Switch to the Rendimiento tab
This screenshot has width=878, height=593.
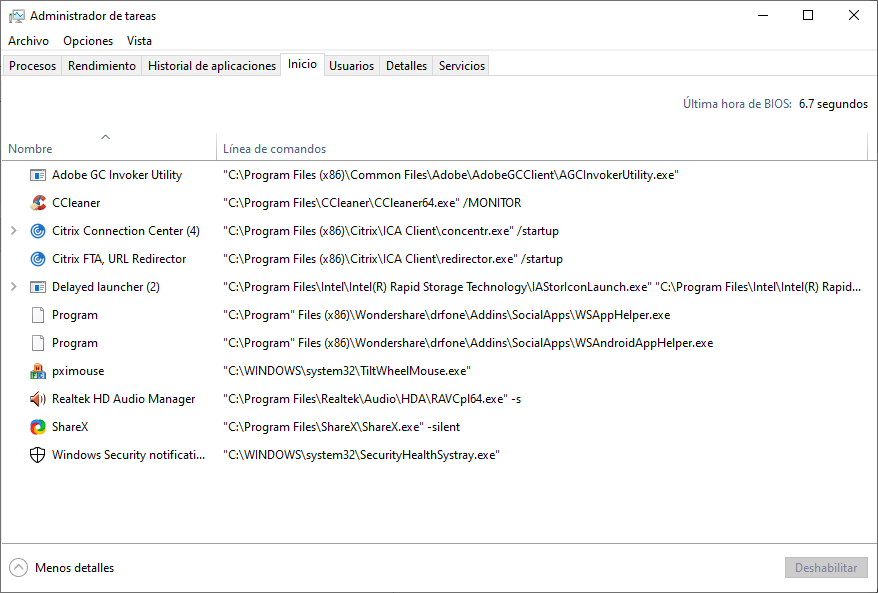pos(102,66)
